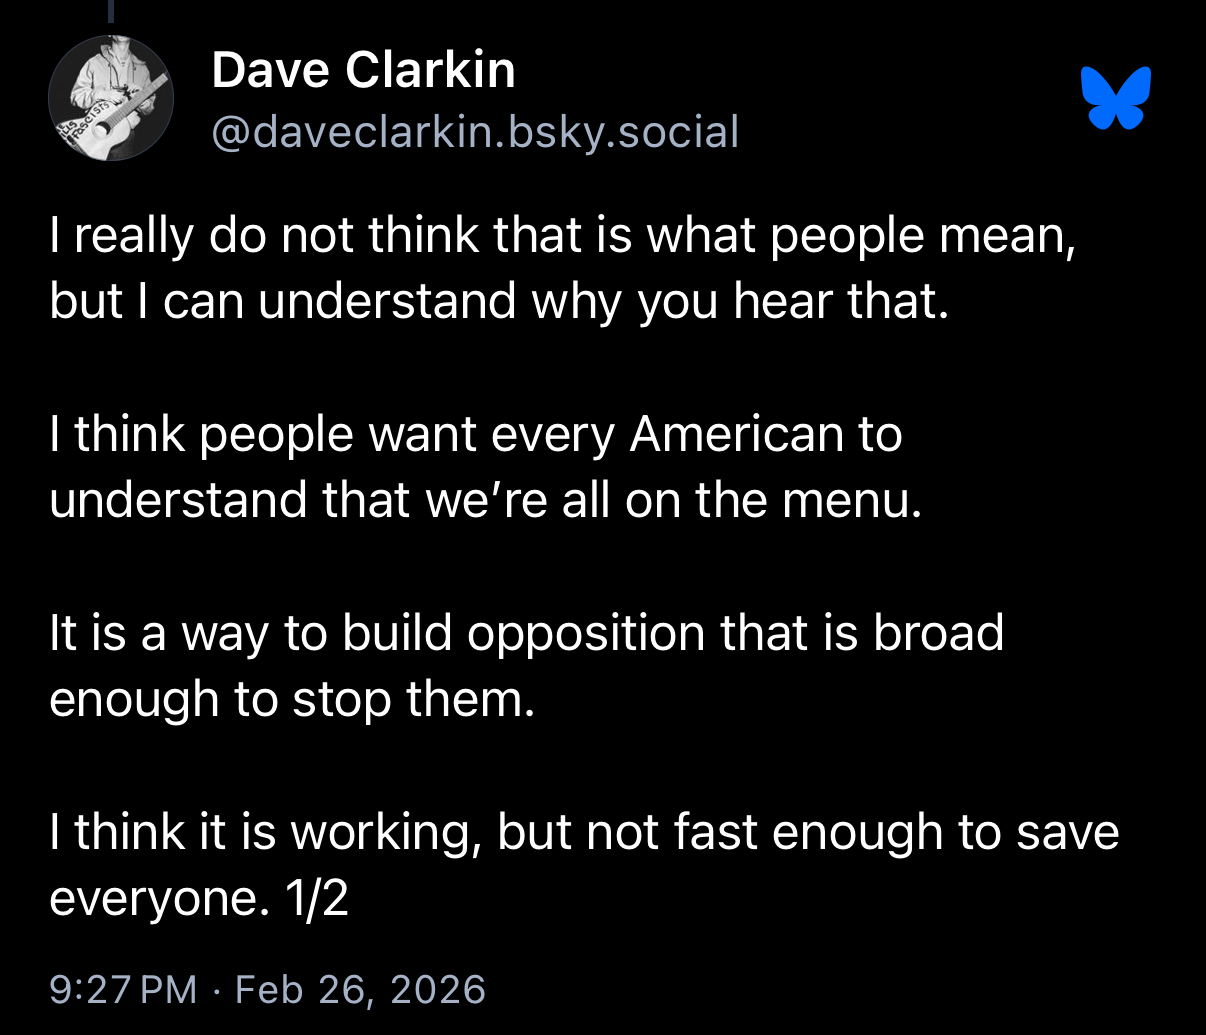
Task: Click the line starting "I really do not think"
Action: click(x=562, y=236)
